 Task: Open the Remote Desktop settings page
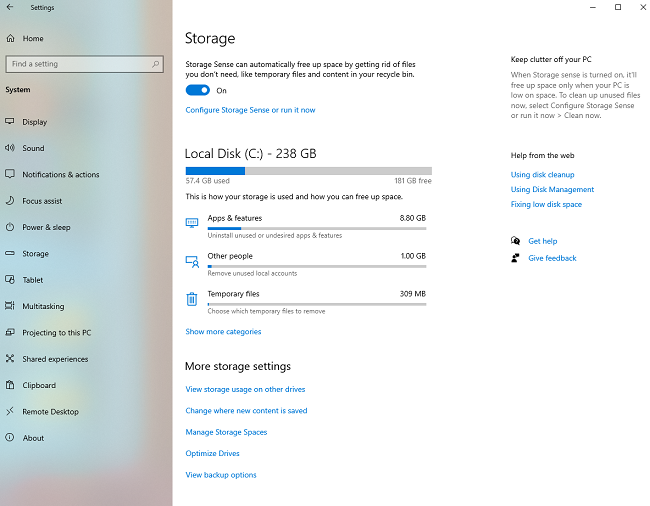tap(50, 412)
